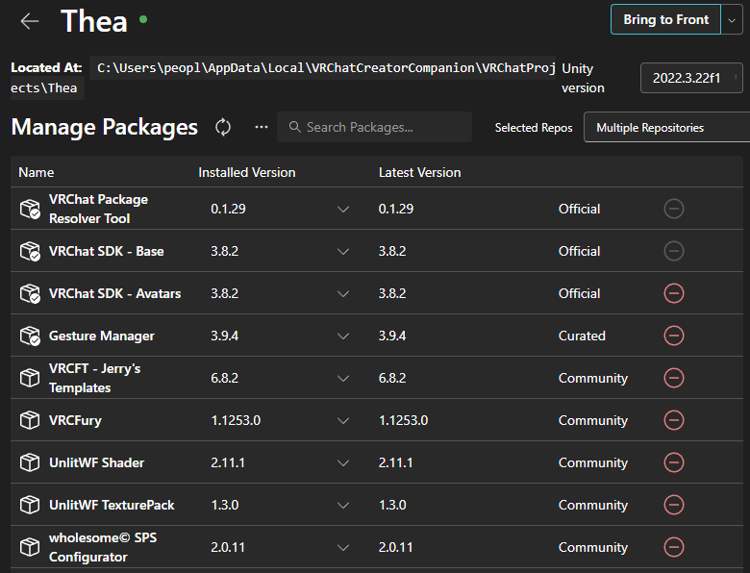Open the VRCFury installed version dropdown
The height and width of the screenshot is (573, 750).
(x=343, y=421)
